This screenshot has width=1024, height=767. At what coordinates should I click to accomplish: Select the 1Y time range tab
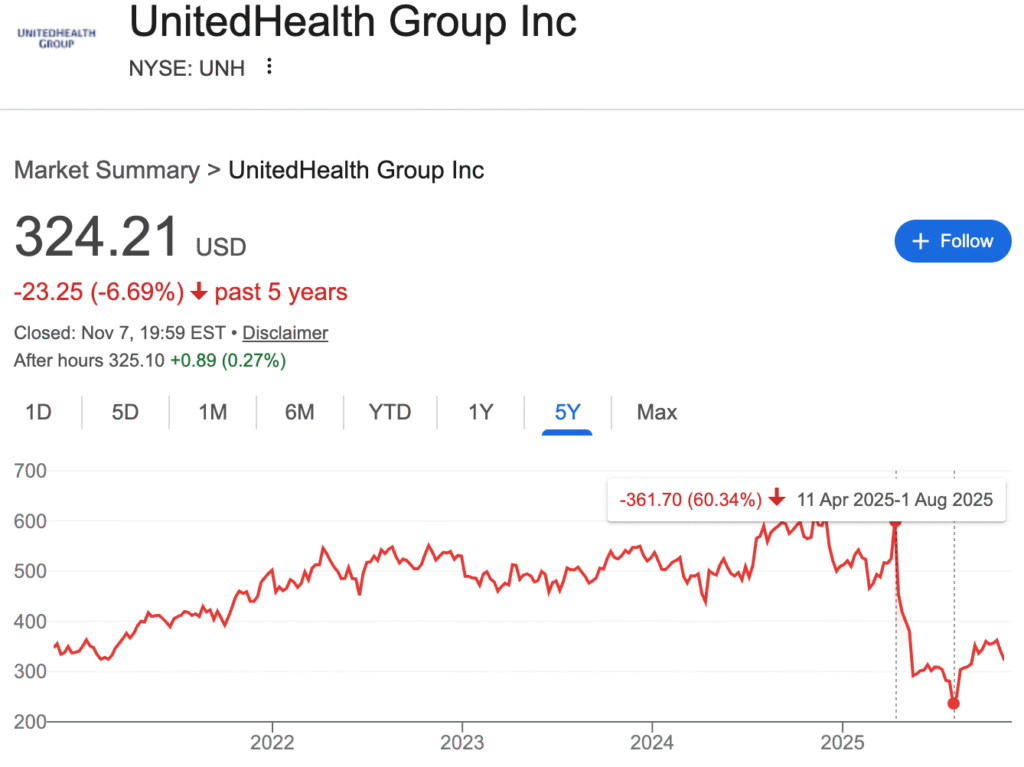(x=480, y=412)
